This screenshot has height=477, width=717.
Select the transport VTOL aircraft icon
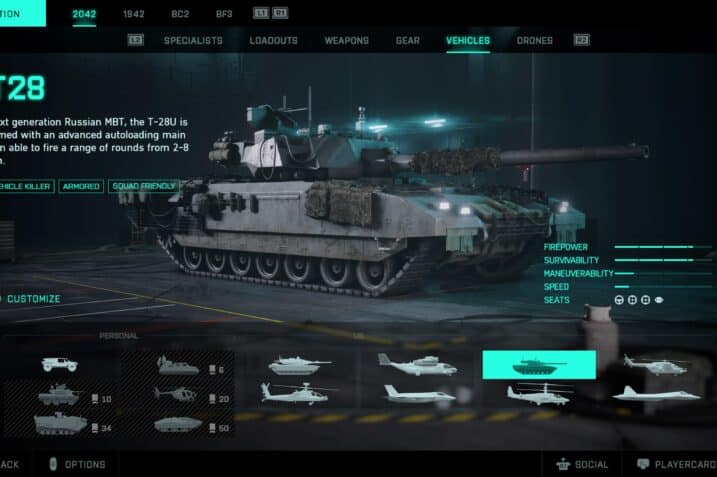[x=417, y=364]
